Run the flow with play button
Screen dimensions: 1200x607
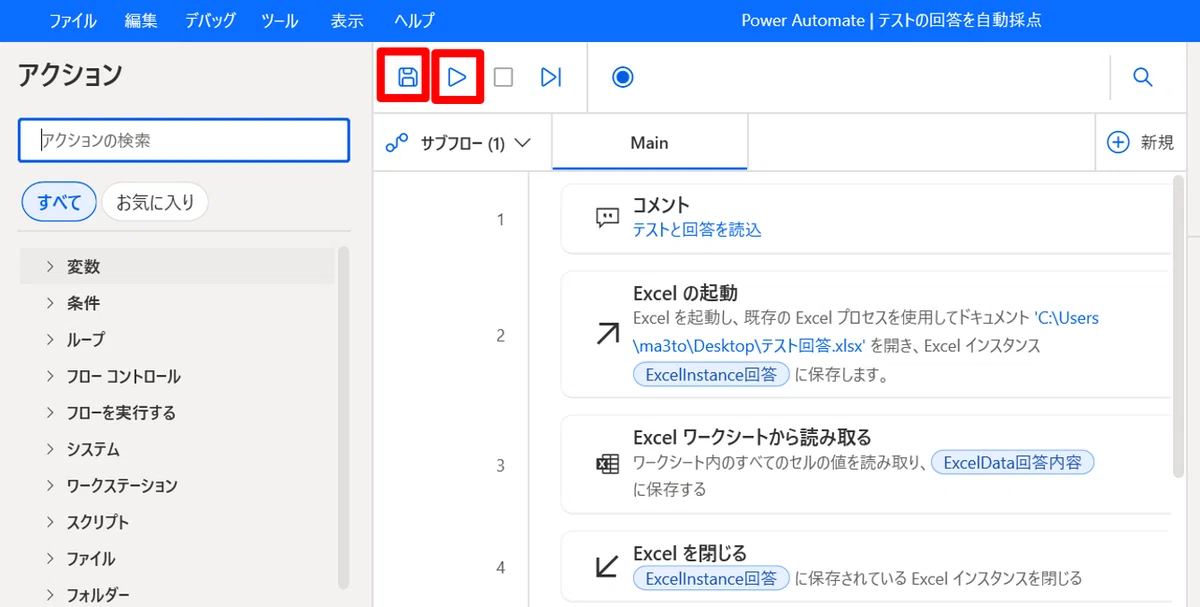pyautogui.click(x=457, y=77)
